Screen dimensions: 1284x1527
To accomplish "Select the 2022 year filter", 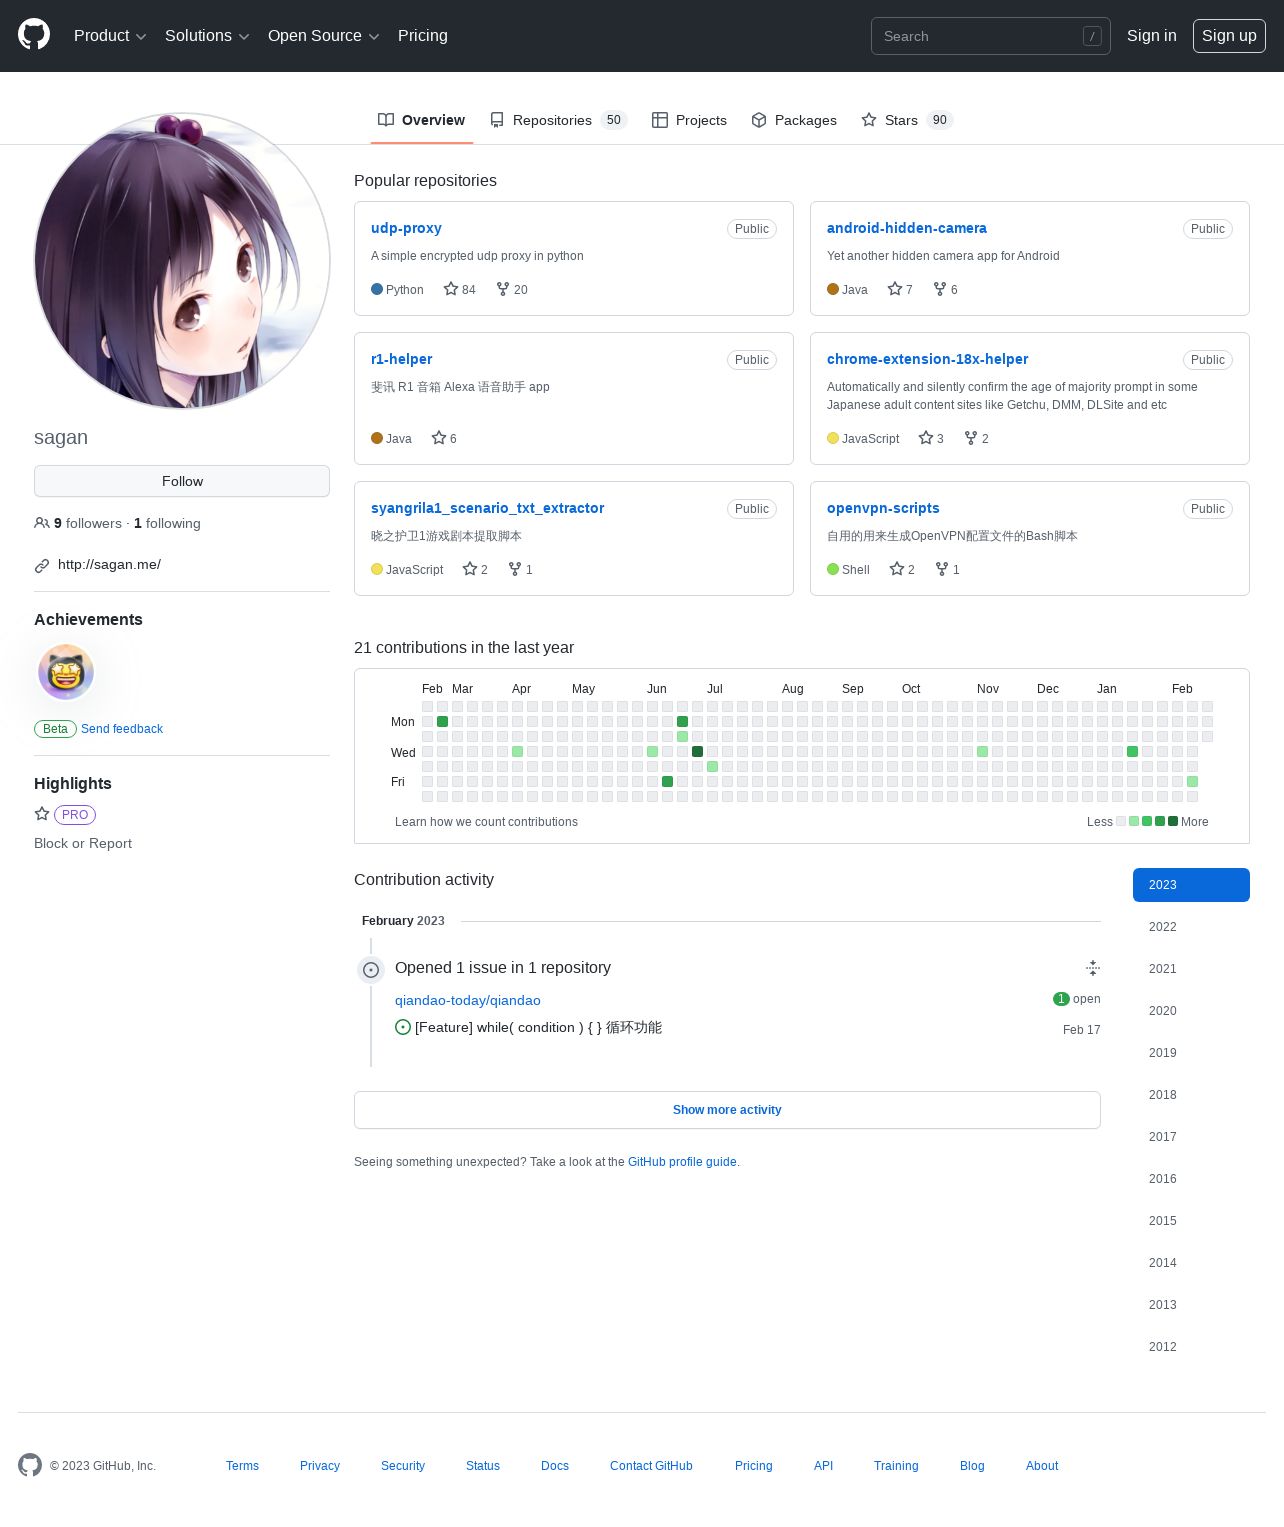I will coord(1191,927).
